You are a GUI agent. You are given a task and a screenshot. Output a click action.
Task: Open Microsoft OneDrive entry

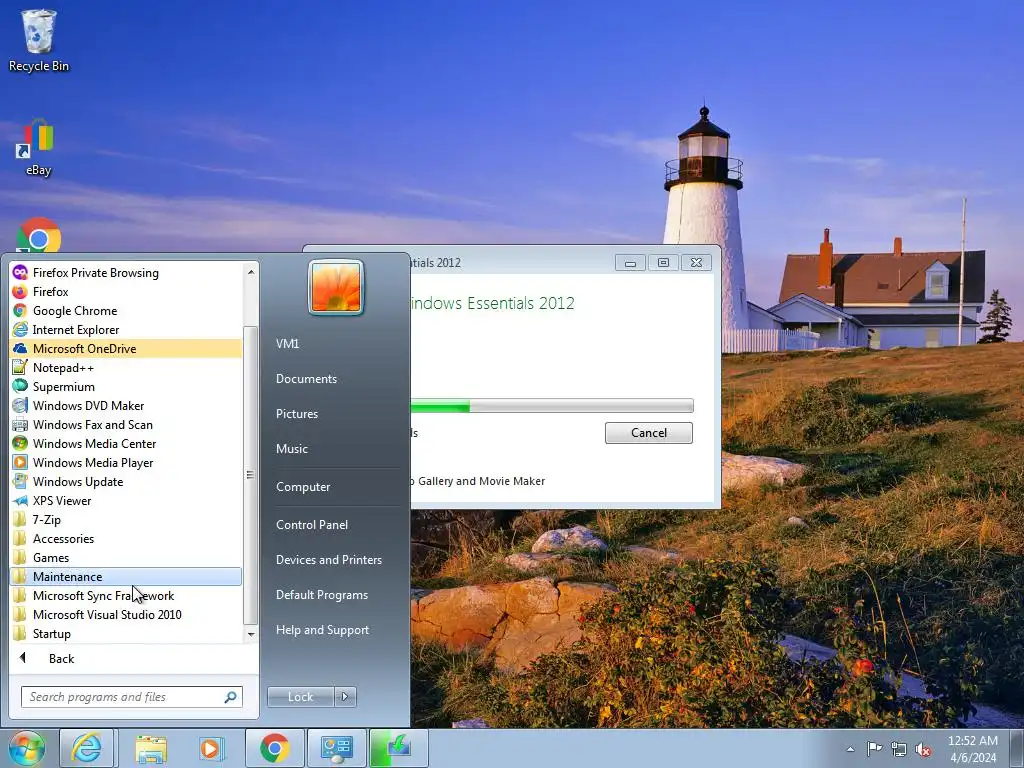(126, 349)
